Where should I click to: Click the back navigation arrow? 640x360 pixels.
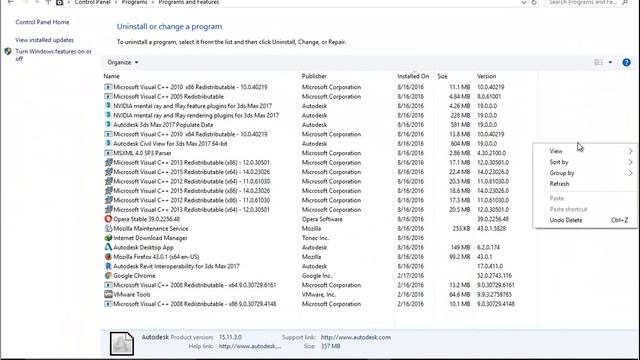pyautogui.click(x=11, y=2)
